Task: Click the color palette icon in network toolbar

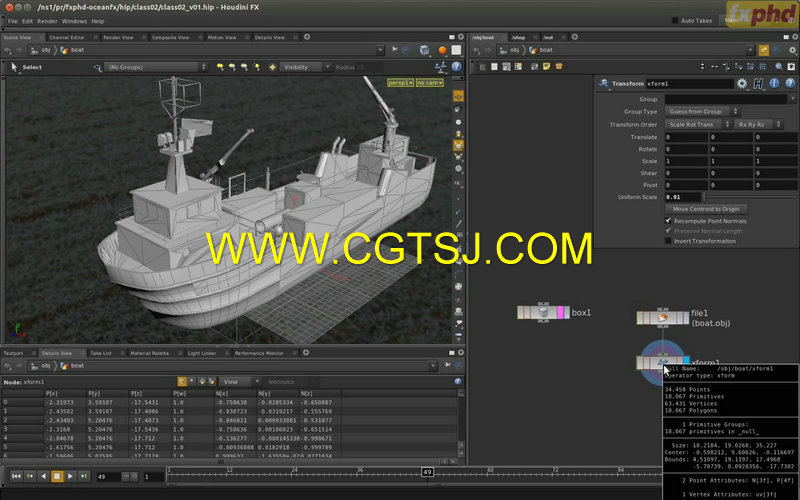Action: point(518,66)
